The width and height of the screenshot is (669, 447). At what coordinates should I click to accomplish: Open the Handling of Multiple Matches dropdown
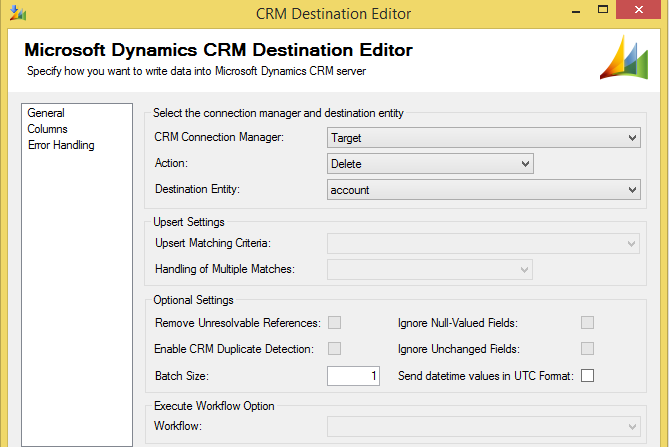click(430, 269)
